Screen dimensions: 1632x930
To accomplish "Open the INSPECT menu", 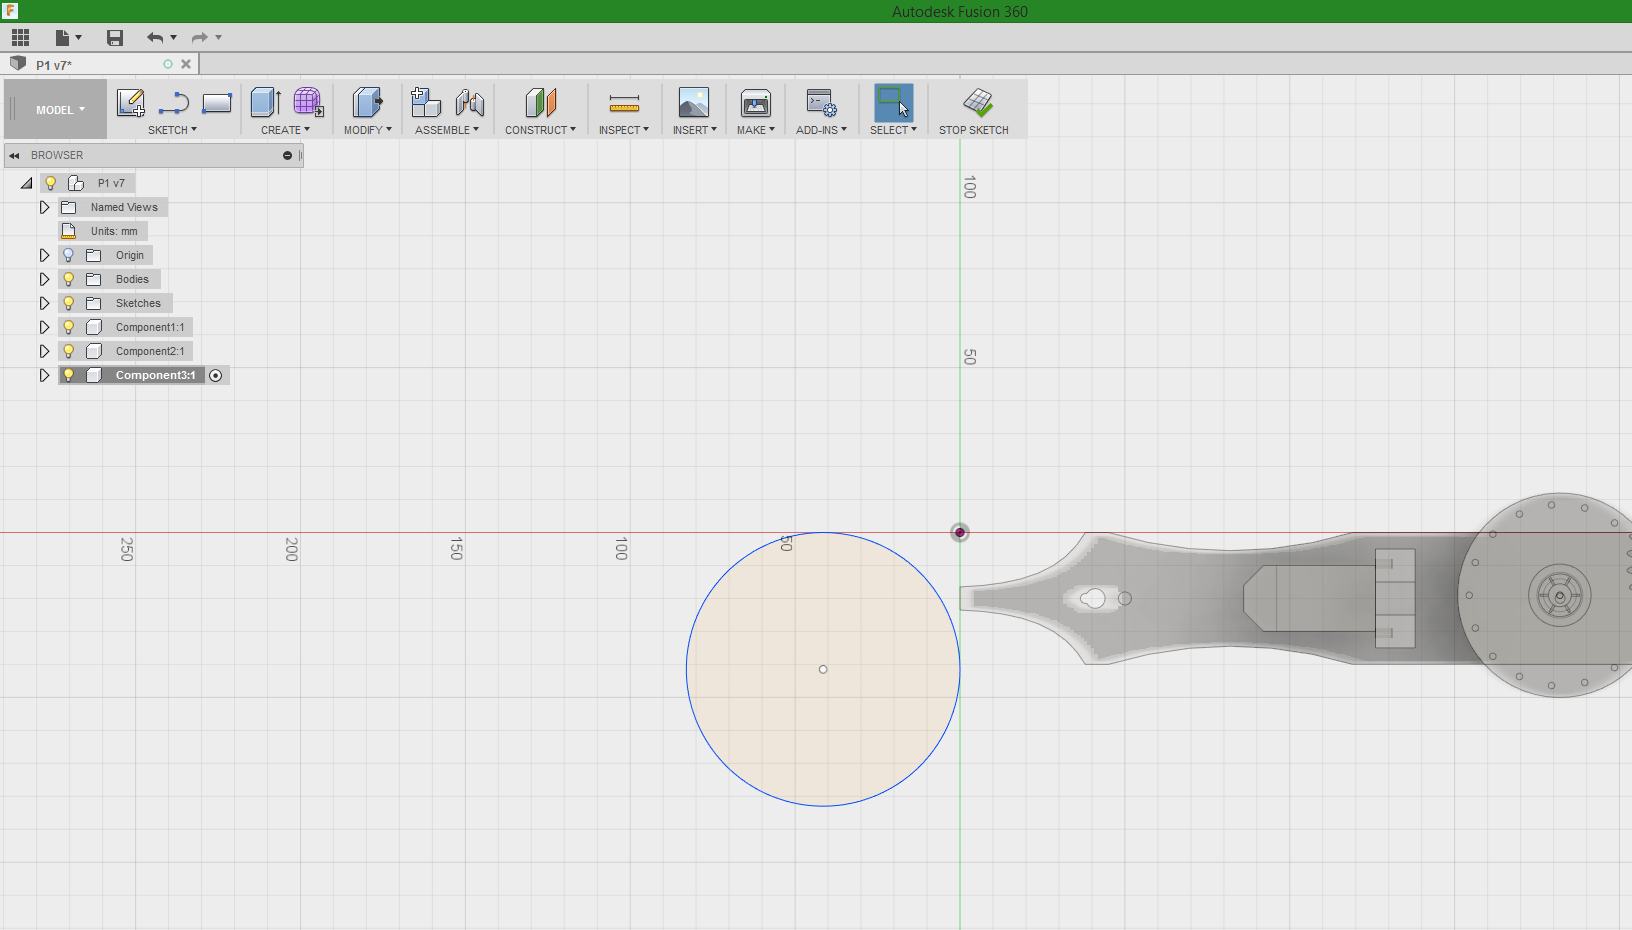I will pyautogui.click(x=623, y=130).
